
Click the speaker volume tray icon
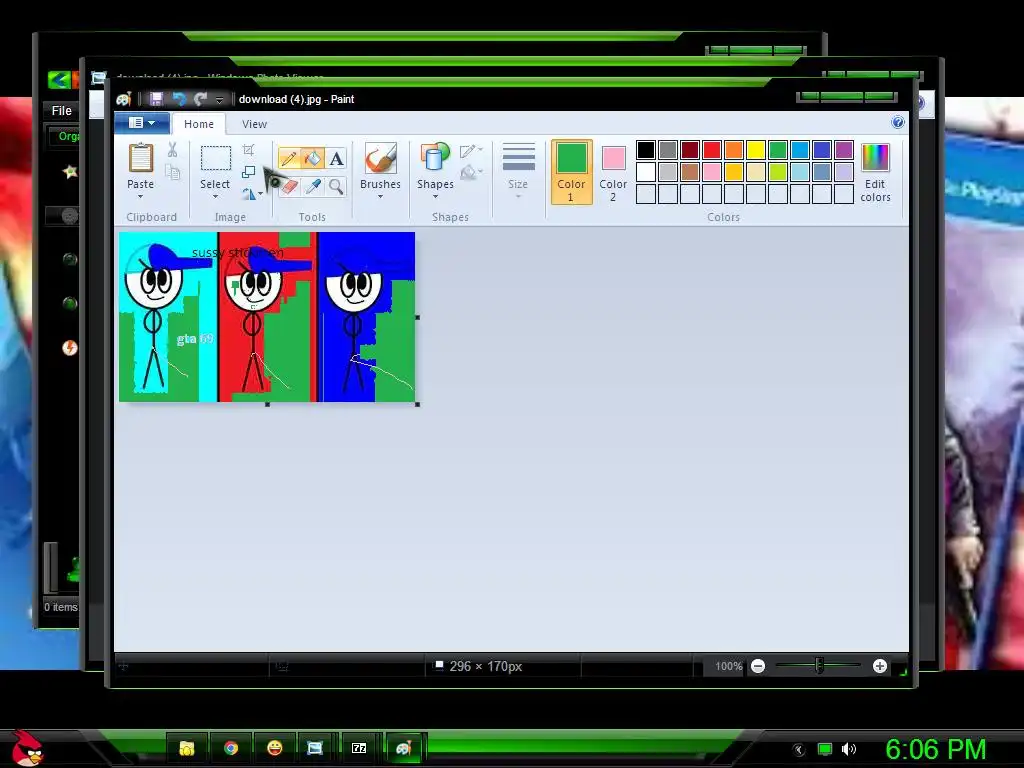pos(849,749)
